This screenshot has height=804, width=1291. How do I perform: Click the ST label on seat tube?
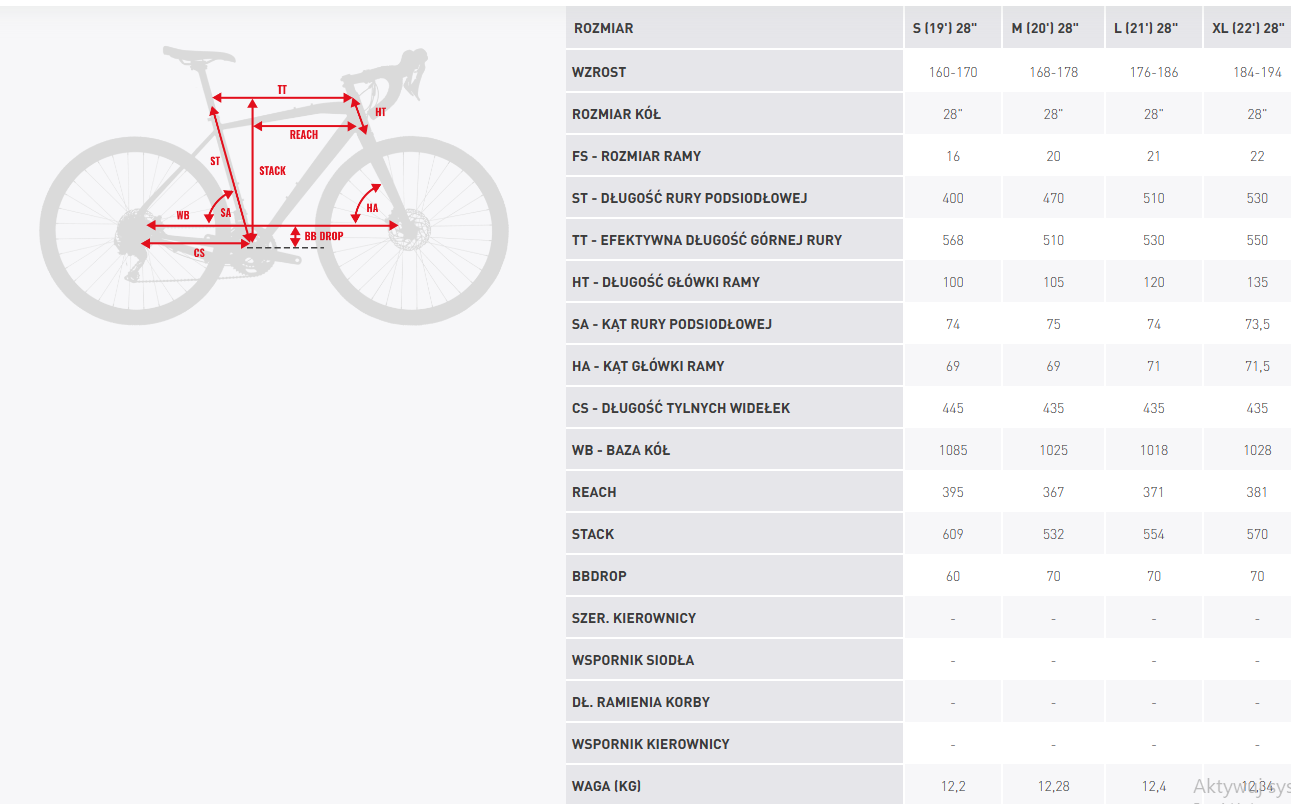point(215,161)
